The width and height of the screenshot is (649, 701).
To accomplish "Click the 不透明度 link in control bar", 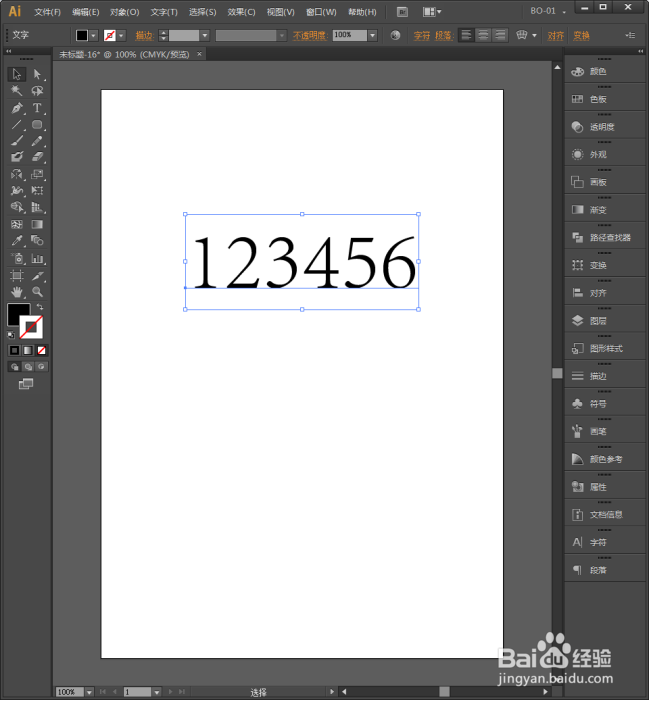I will tap(310, 35).
